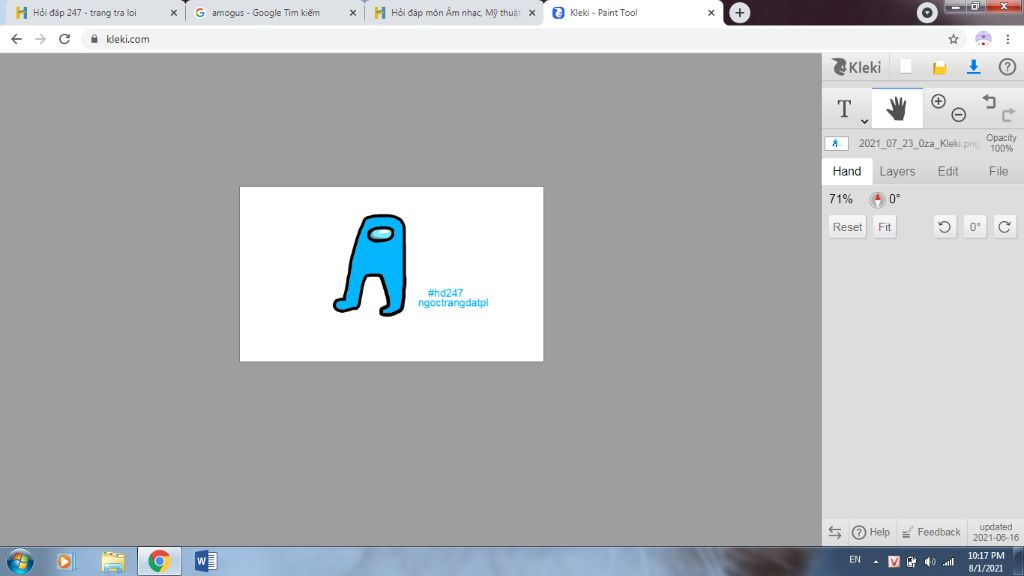The height and width of the screenshot is (576, 1024).
Task: Close the Kleki - Paint Tool browser tab
Action: pos(711,12)
